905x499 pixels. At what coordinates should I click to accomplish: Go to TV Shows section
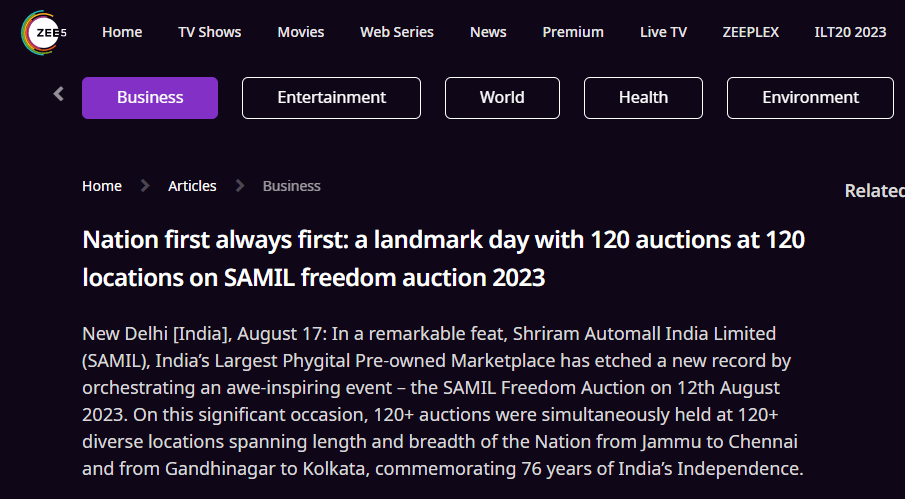pos(210,32)
